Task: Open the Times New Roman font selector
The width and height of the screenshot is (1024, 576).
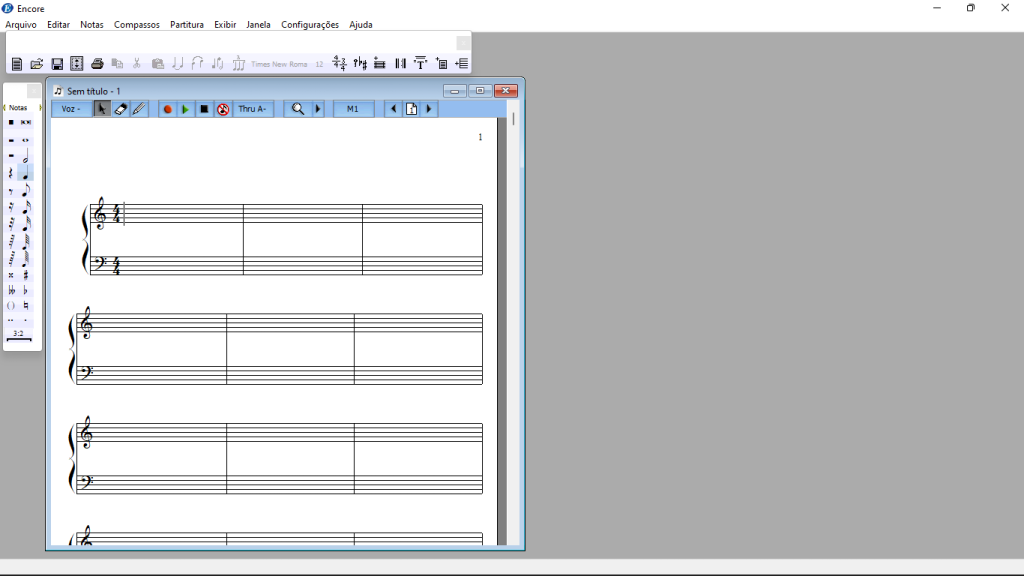Action: coord(280,62)
